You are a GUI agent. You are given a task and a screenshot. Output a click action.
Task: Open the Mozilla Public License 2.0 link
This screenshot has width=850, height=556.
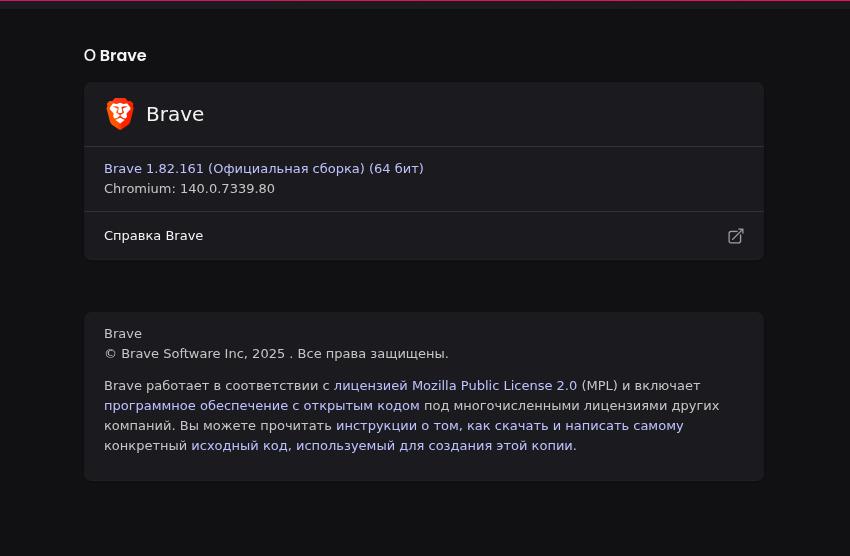(x=455, y=385)
